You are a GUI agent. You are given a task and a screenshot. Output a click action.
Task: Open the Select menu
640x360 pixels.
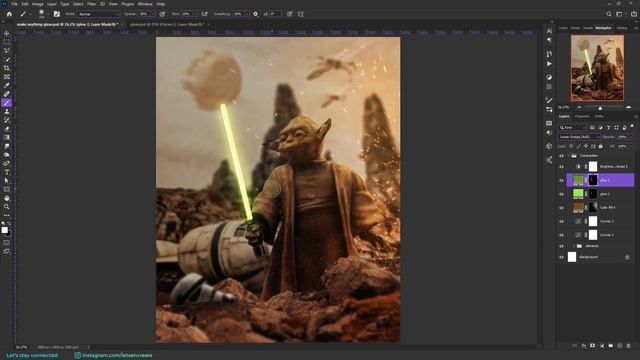coord(78,4)
